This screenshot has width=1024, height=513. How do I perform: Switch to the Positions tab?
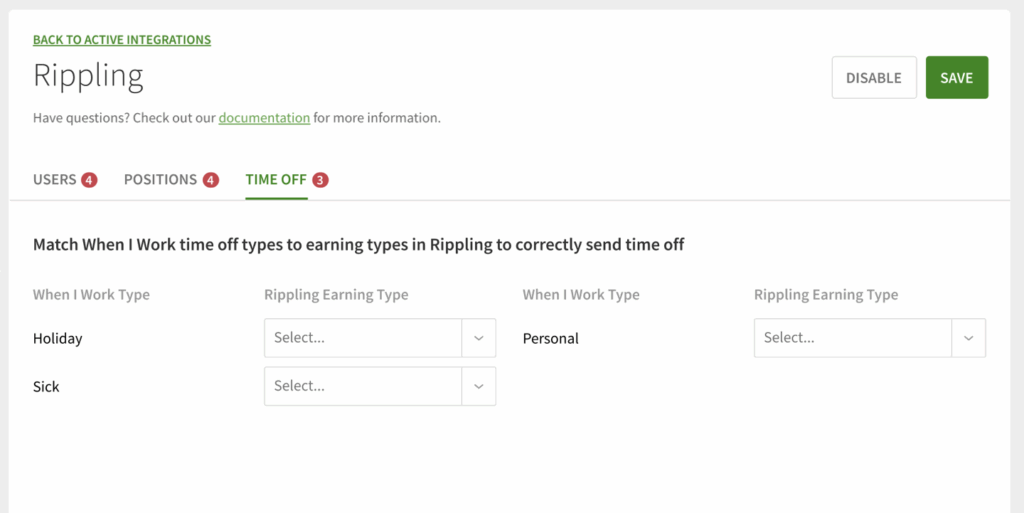pos(160,180)
